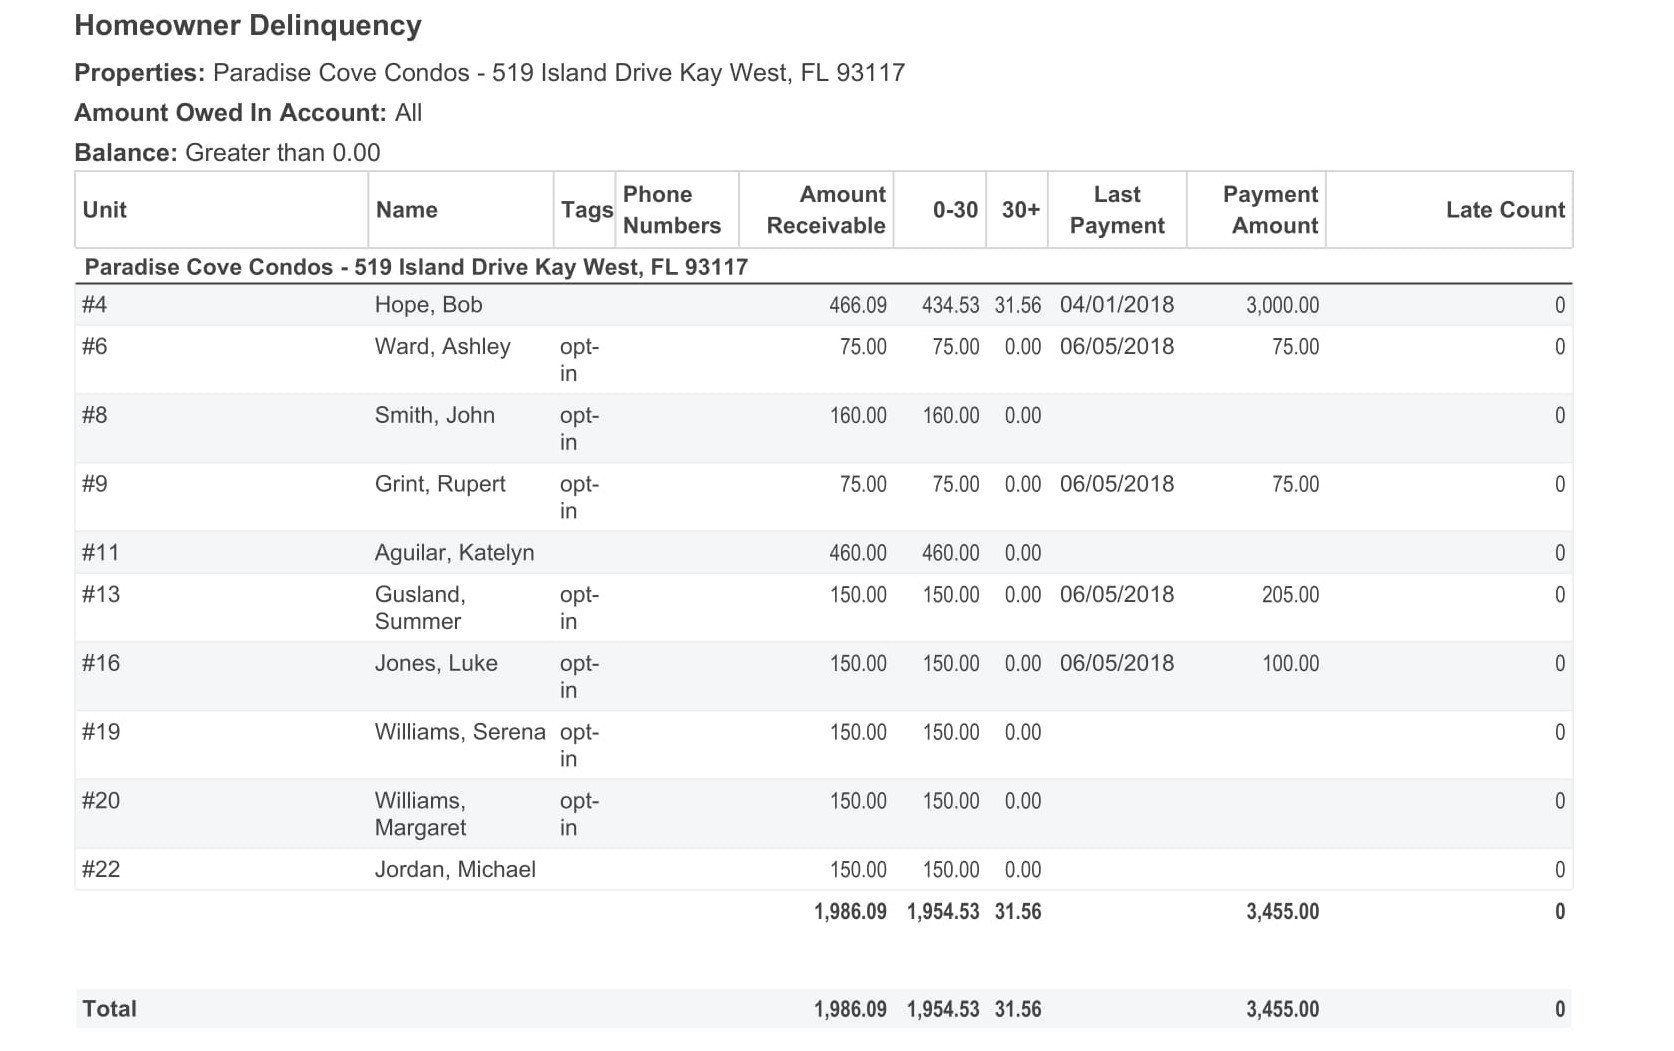Click the 30+ column header
The width and height of the screenshot is (1674, 1051).
click(x=1020, y=210)
